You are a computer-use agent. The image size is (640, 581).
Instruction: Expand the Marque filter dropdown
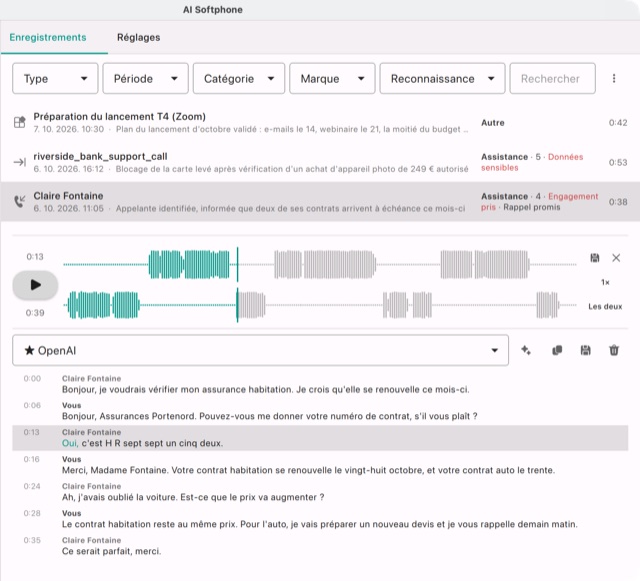[x=332, y=78]
